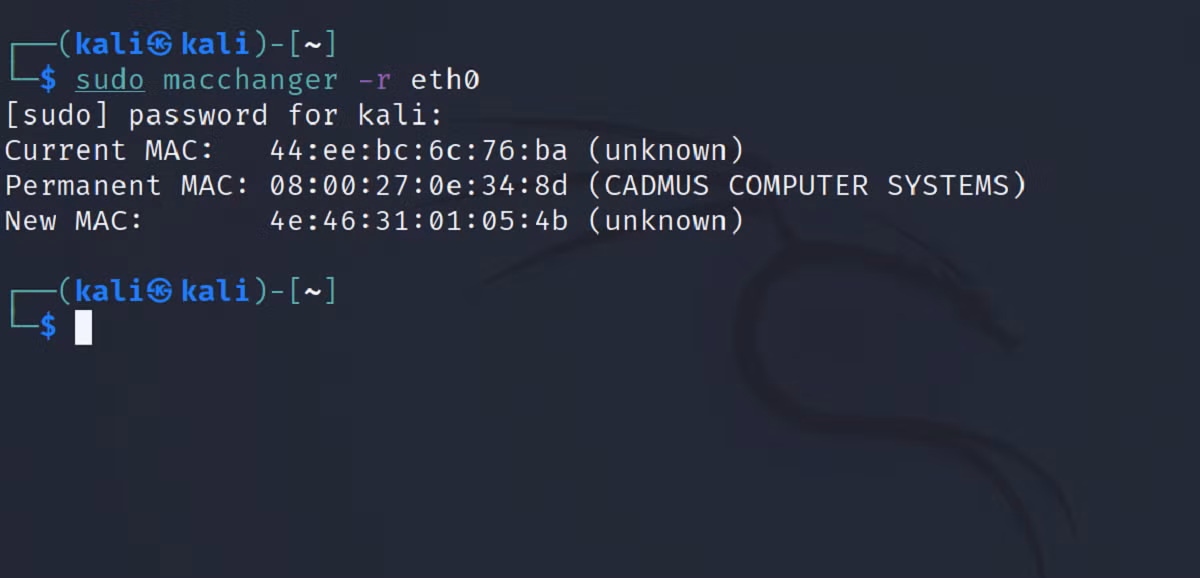Image resolution: width=1200 pixels, height=578 pixels.
Task: Click the New MAC label
Action: pos(74,221)
